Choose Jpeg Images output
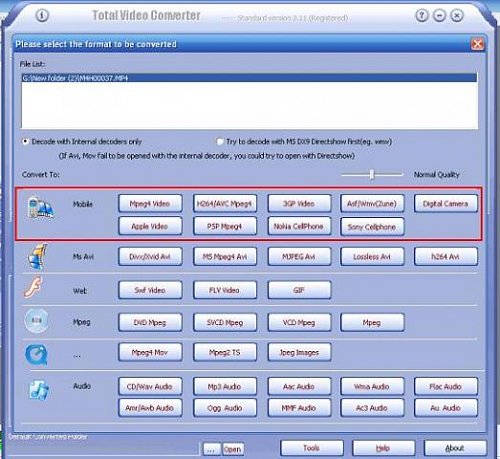 299,352
